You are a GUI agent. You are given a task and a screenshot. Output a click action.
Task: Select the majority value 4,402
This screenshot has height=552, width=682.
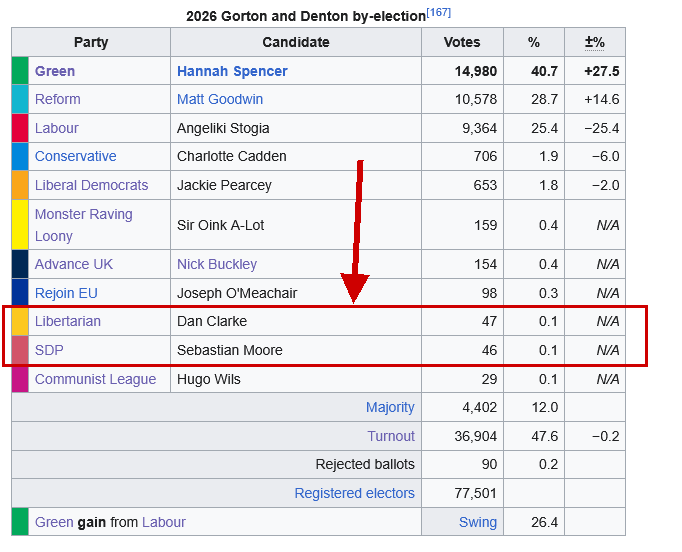pos(479,407)
